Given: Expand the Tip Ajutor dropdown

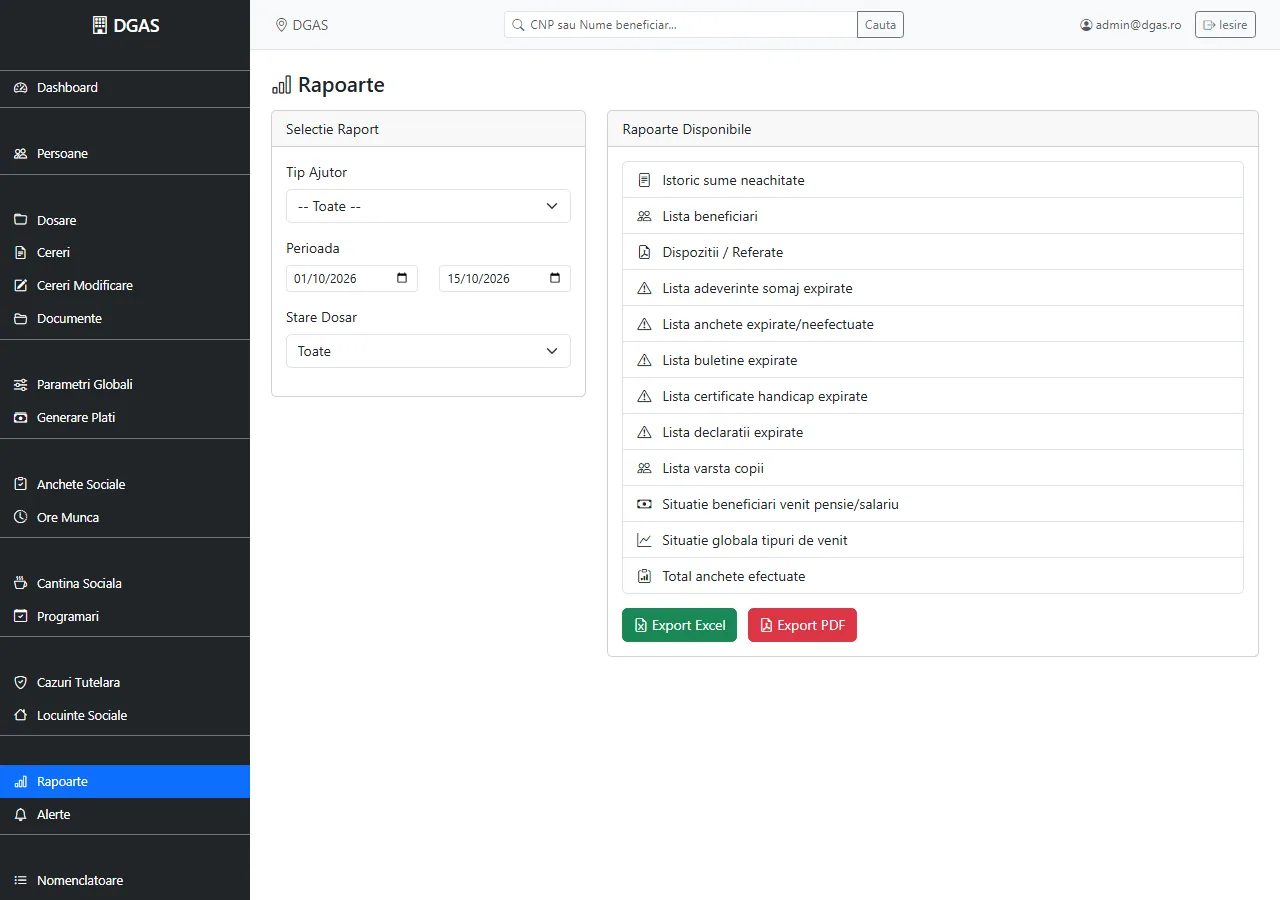Looking at the screenshot, I should click(428, 206).
